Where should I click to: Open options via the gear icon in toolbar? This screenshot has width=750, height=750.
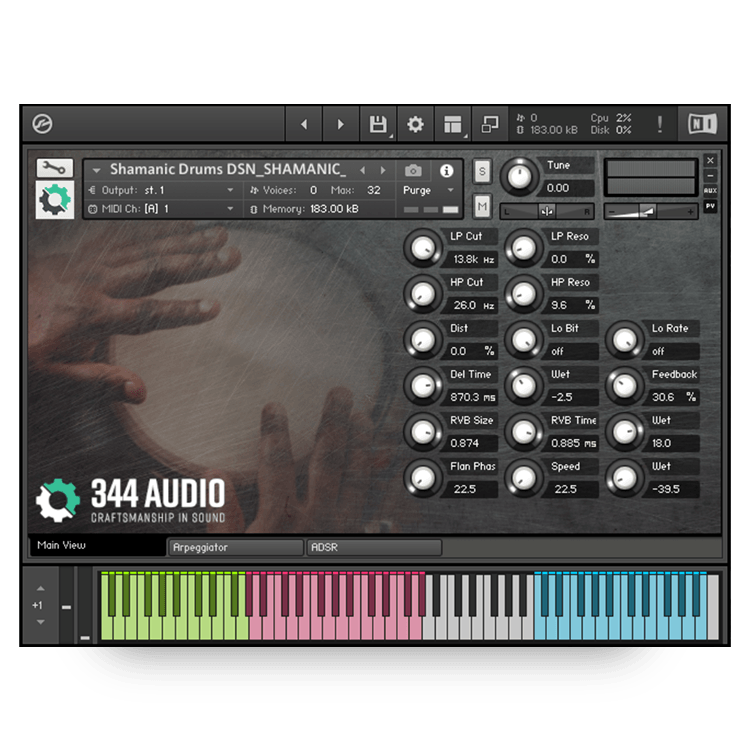click(415, 124)
